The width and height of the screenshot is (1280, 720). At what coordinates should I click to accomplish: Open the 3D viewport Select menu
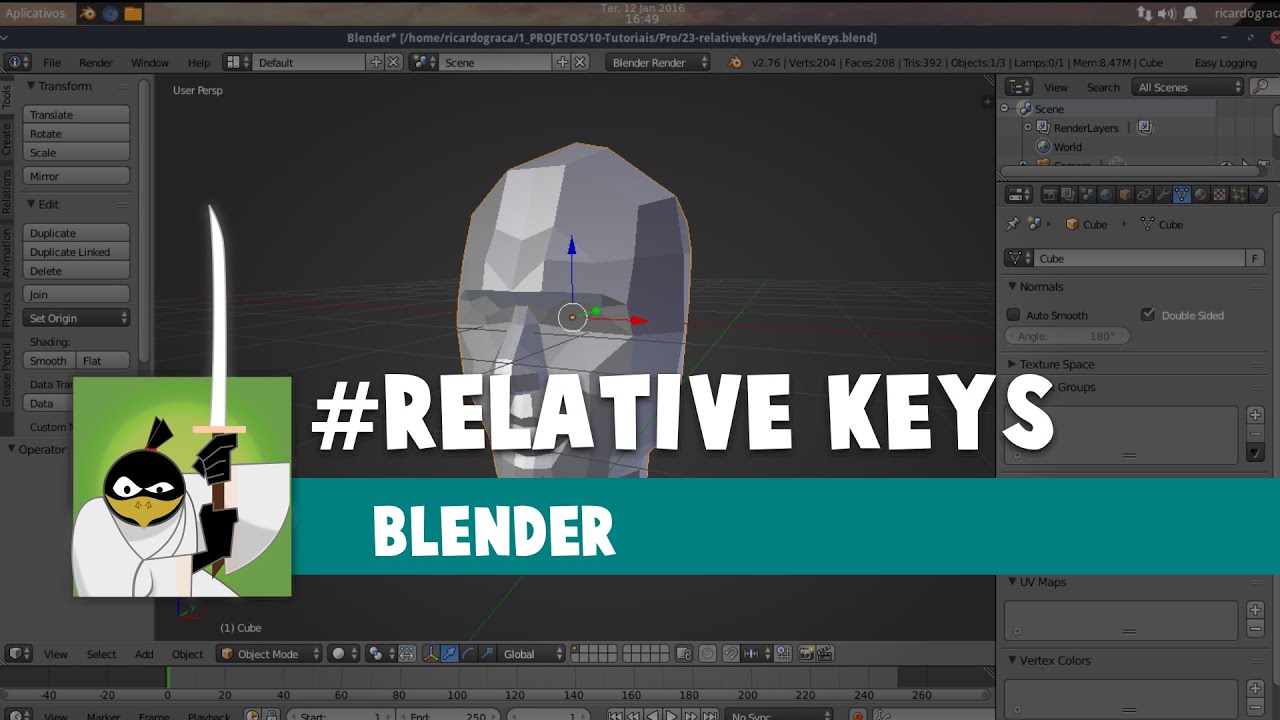pos(101,654)
